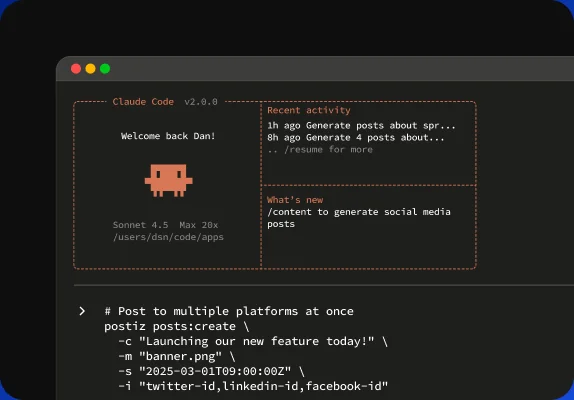Click the red close window button
Viewport: 574px width, 400px height.
pos(76,69)
